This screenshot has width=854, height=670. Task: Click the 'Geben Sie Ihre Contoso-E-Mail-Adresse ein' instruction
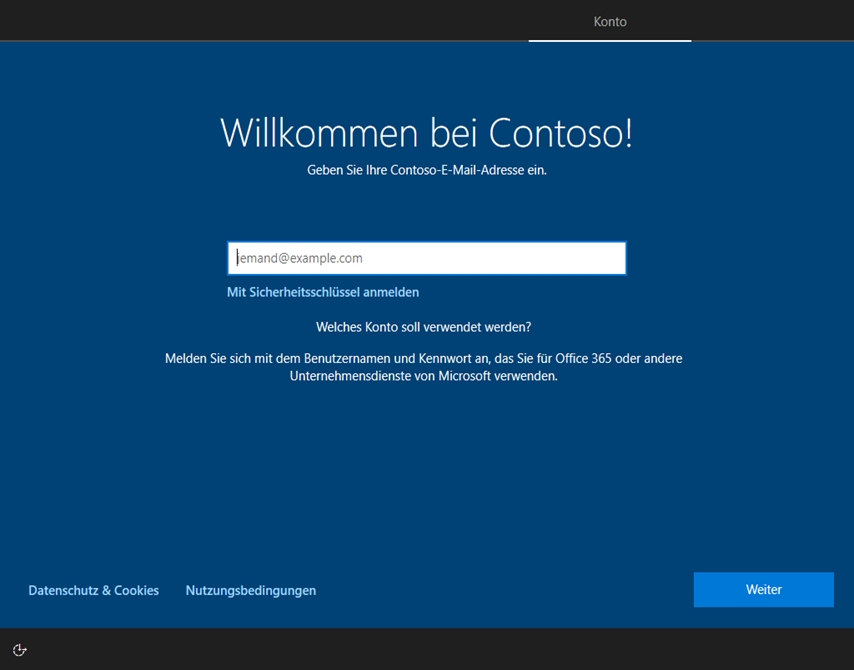tap(426, 170)
